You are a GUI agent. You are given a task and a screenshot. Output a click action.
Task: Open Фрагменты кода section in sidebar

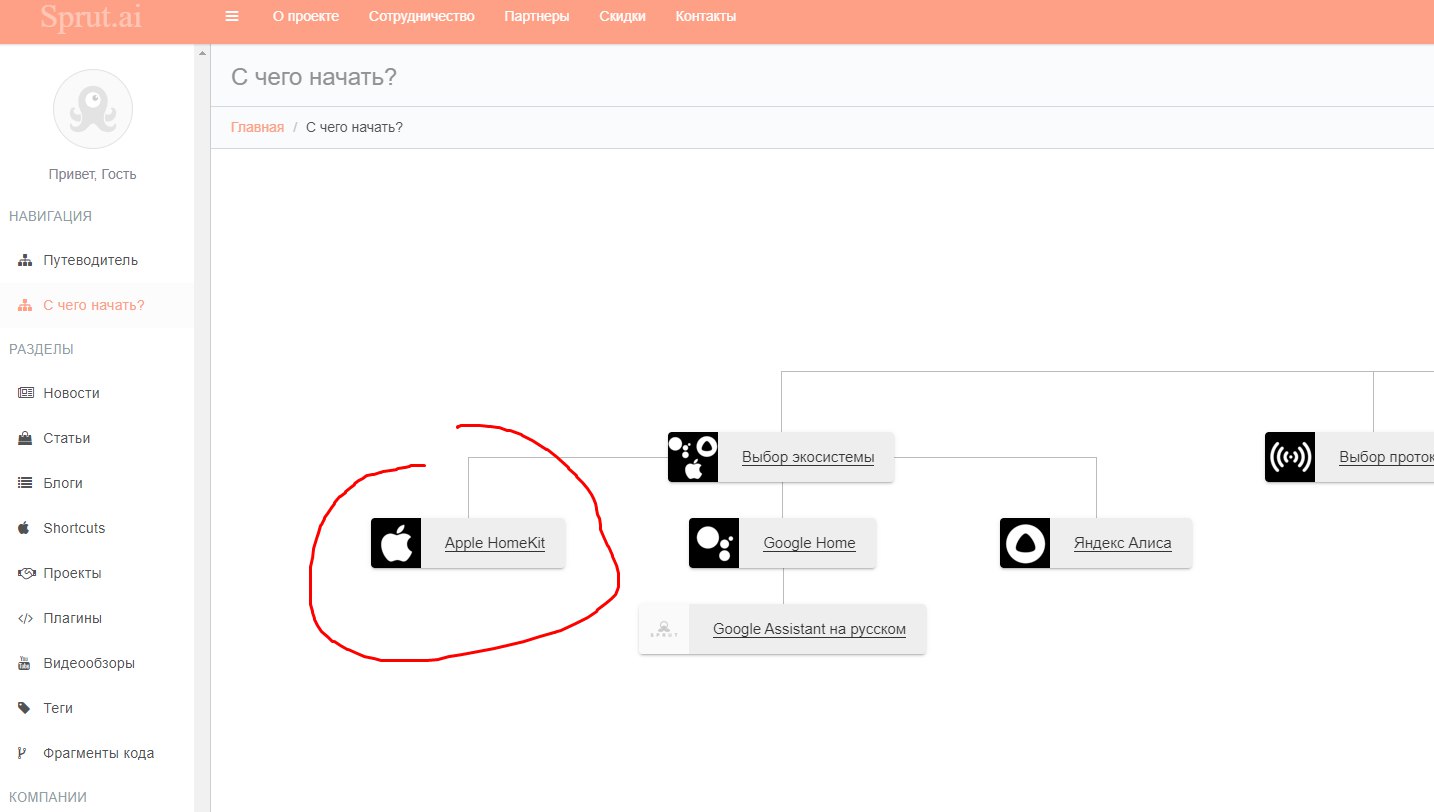[97, 753]
